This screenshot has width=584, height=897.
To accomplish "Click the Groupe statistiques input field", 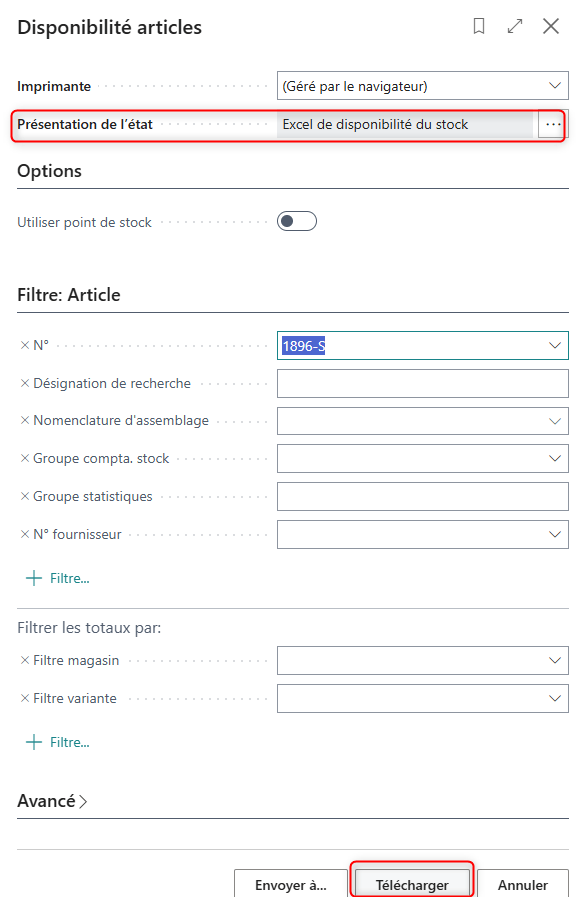I will (x=423, y=497).
